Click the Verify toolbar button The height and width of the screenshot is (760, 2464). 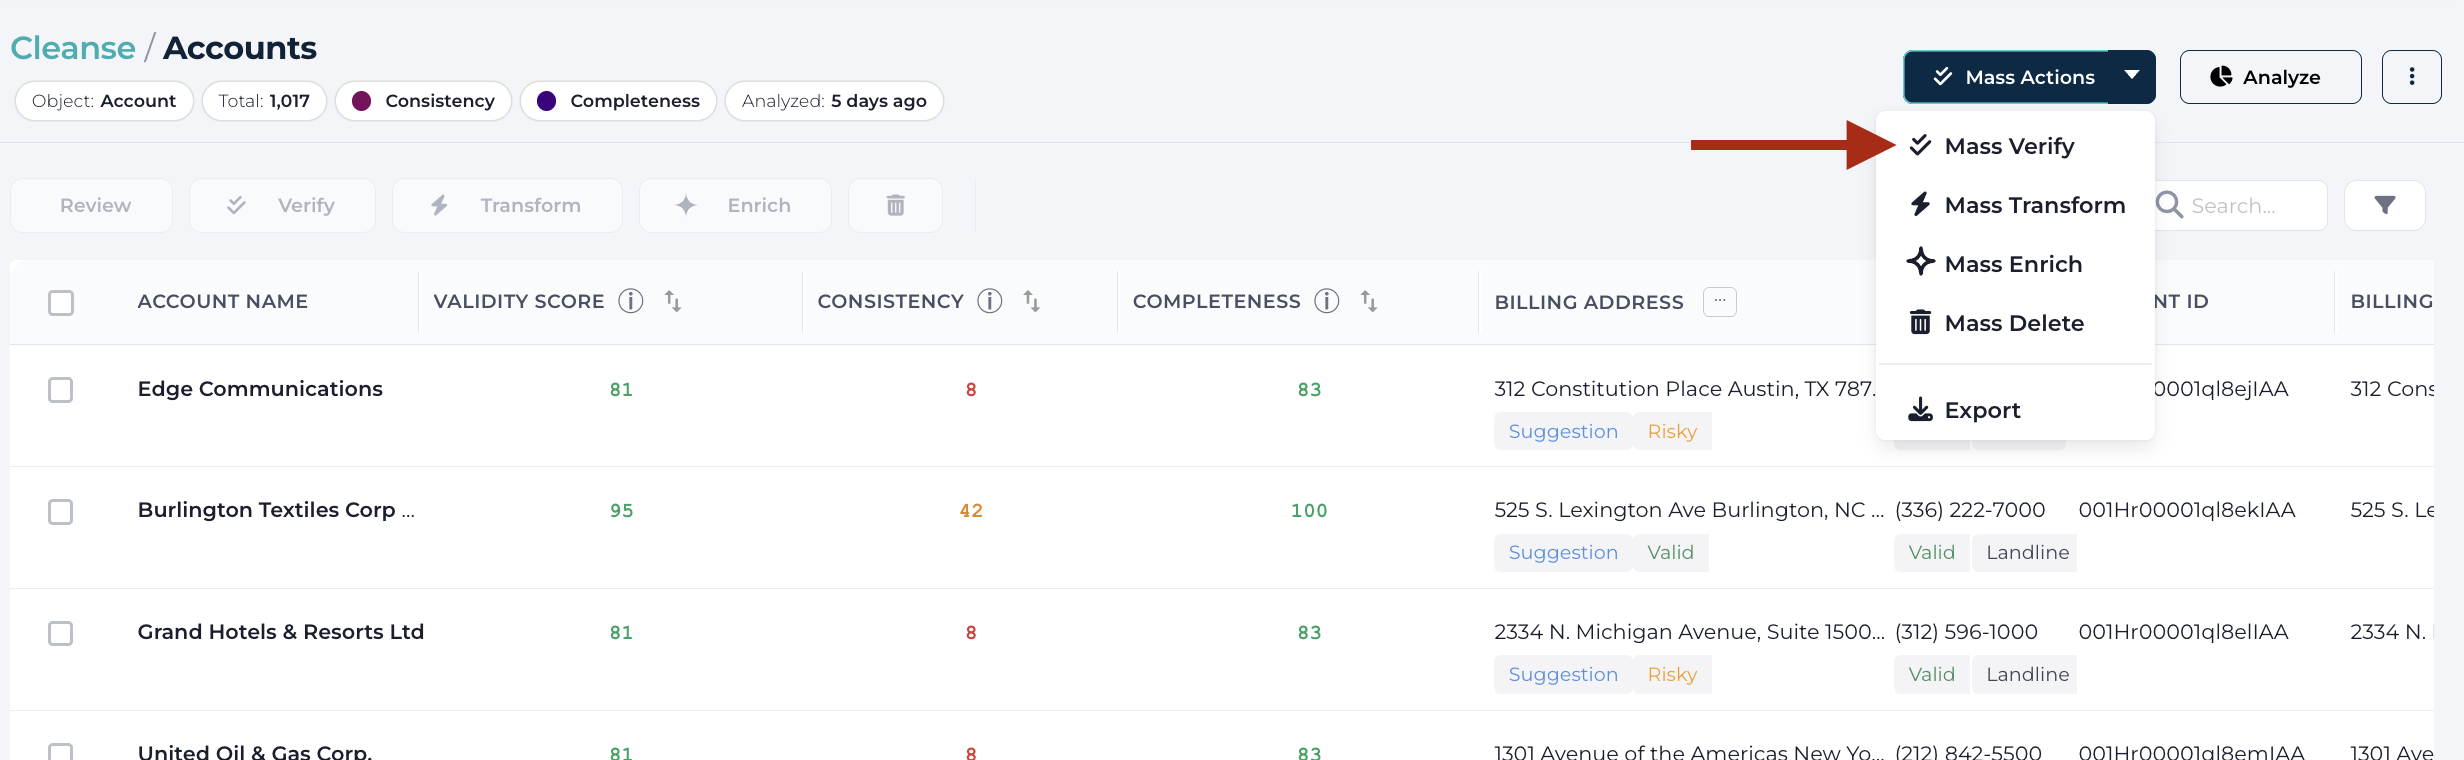click(x=282, y=205)
